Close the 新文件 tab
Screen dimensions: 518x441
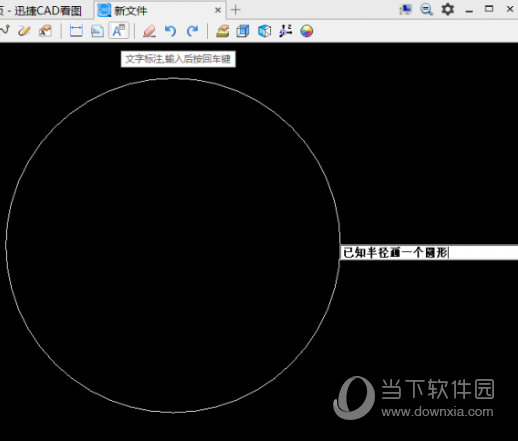(x=218, y=10)
